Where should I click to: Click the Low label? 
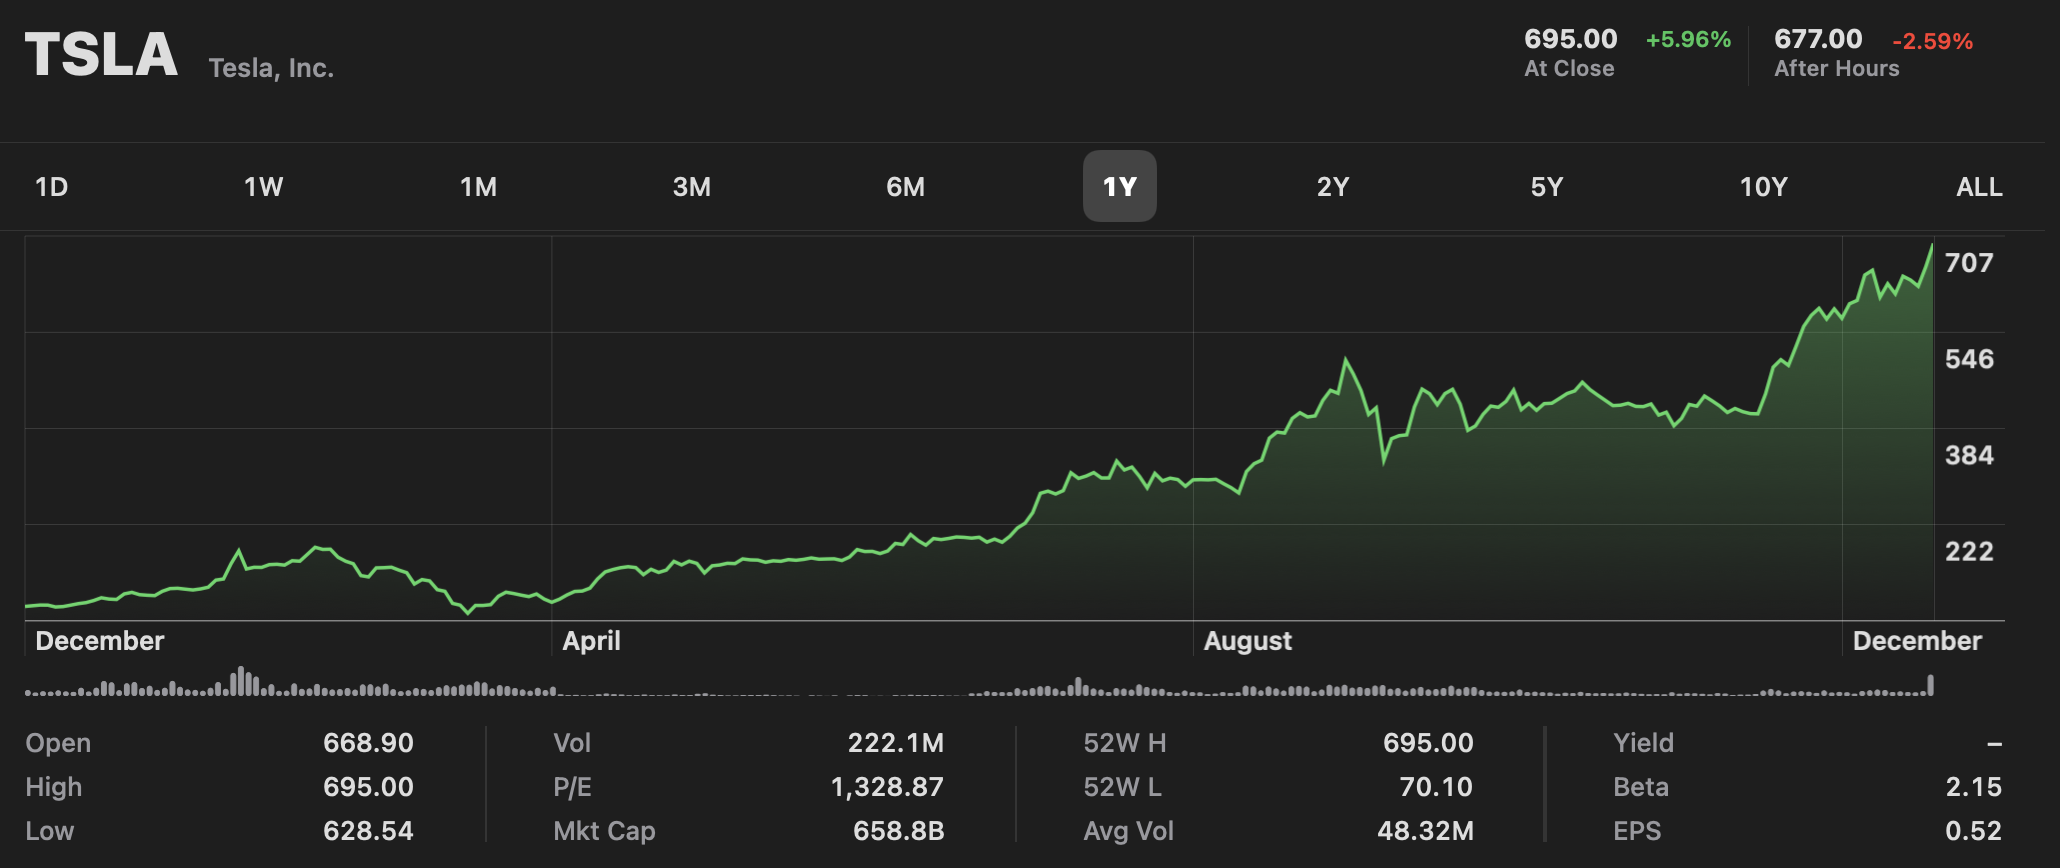(x=50, y=831)
